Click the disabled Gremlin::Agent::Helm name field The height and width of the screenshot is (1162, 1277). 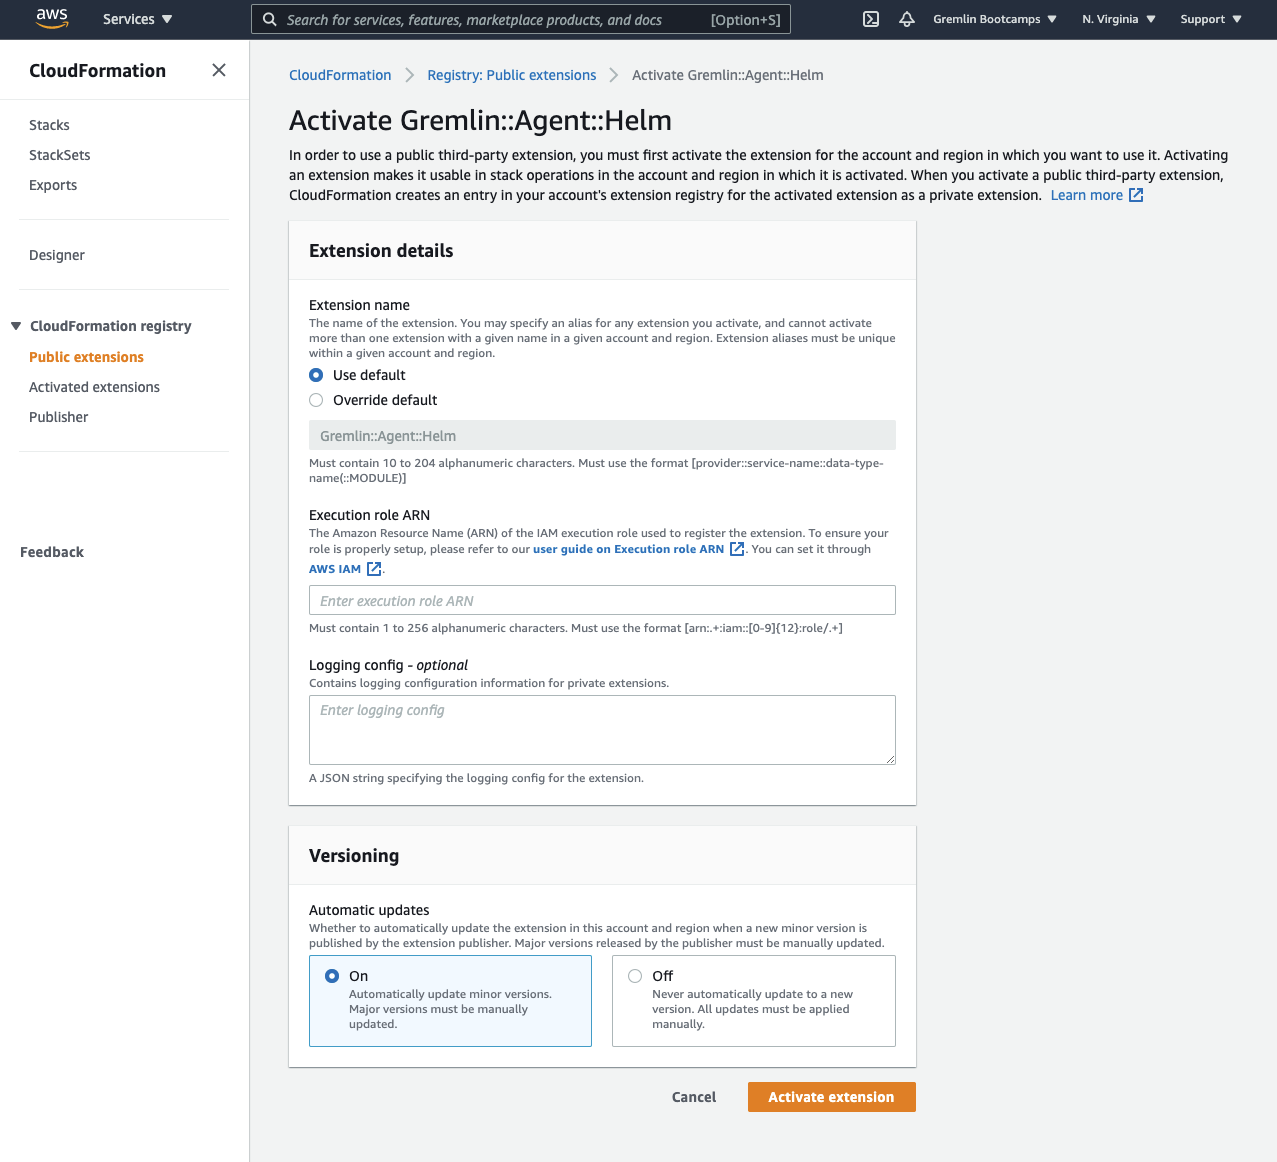[x=602, y=436]
